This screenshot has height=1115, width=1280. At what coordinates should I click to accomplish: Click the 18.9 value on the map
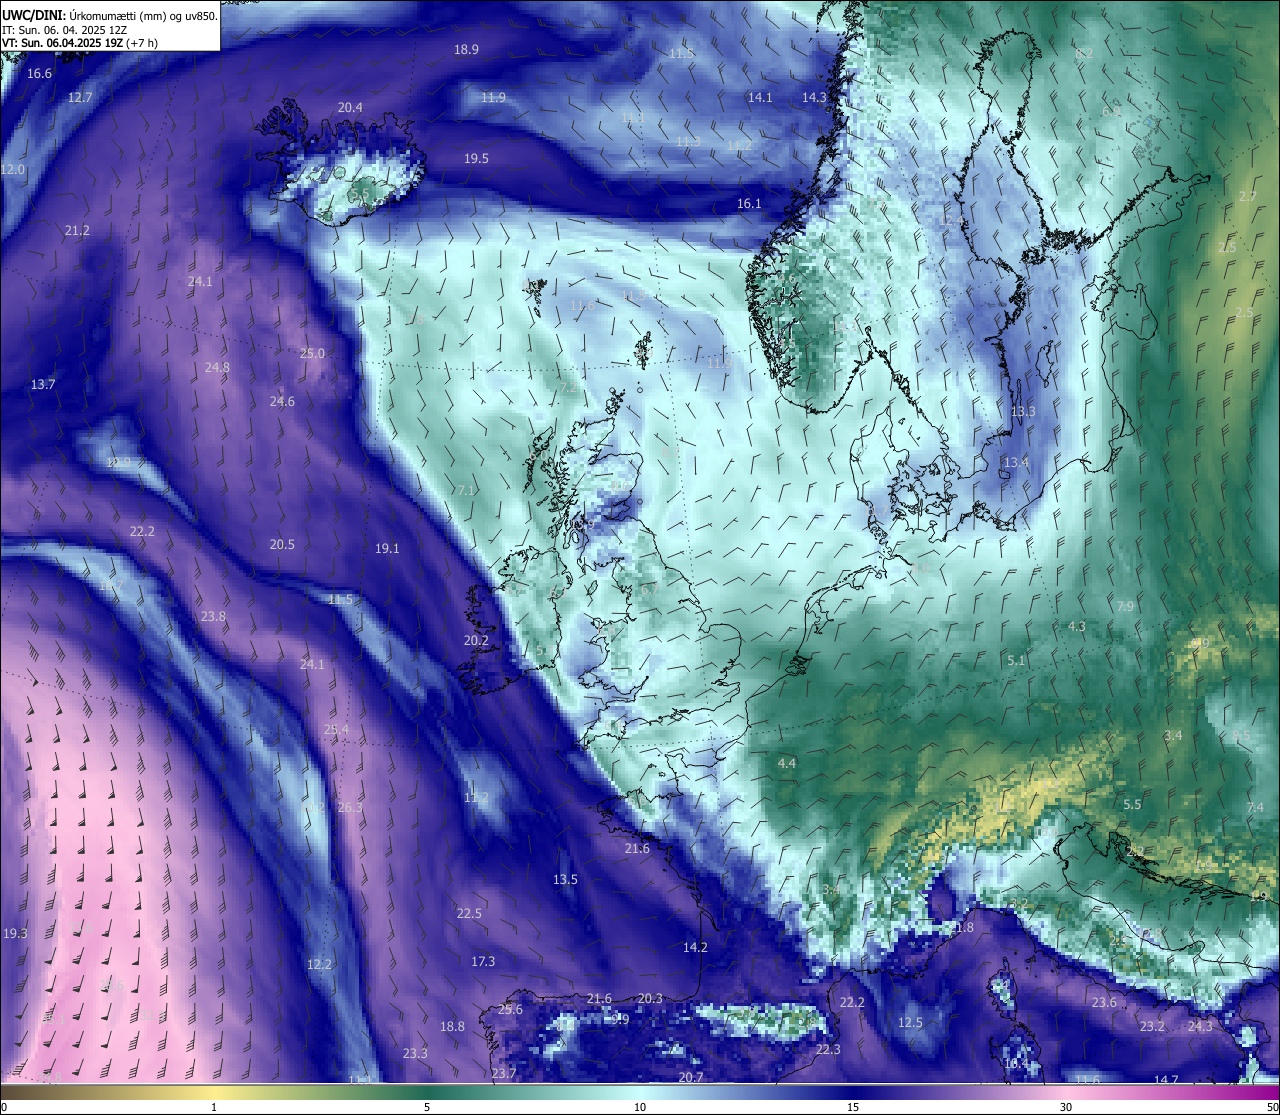[x=466, y=49]
